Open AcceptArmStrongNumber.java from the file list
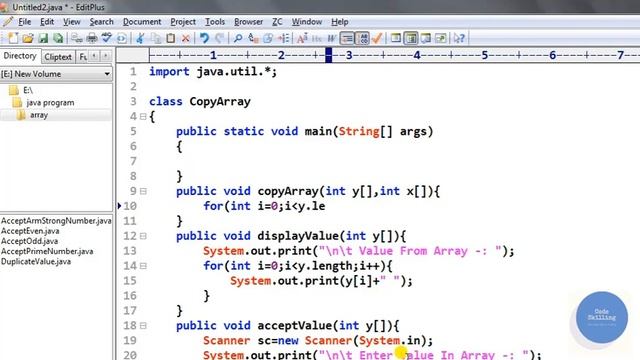This screenshot has height=360, width=640. pos(56,221)
